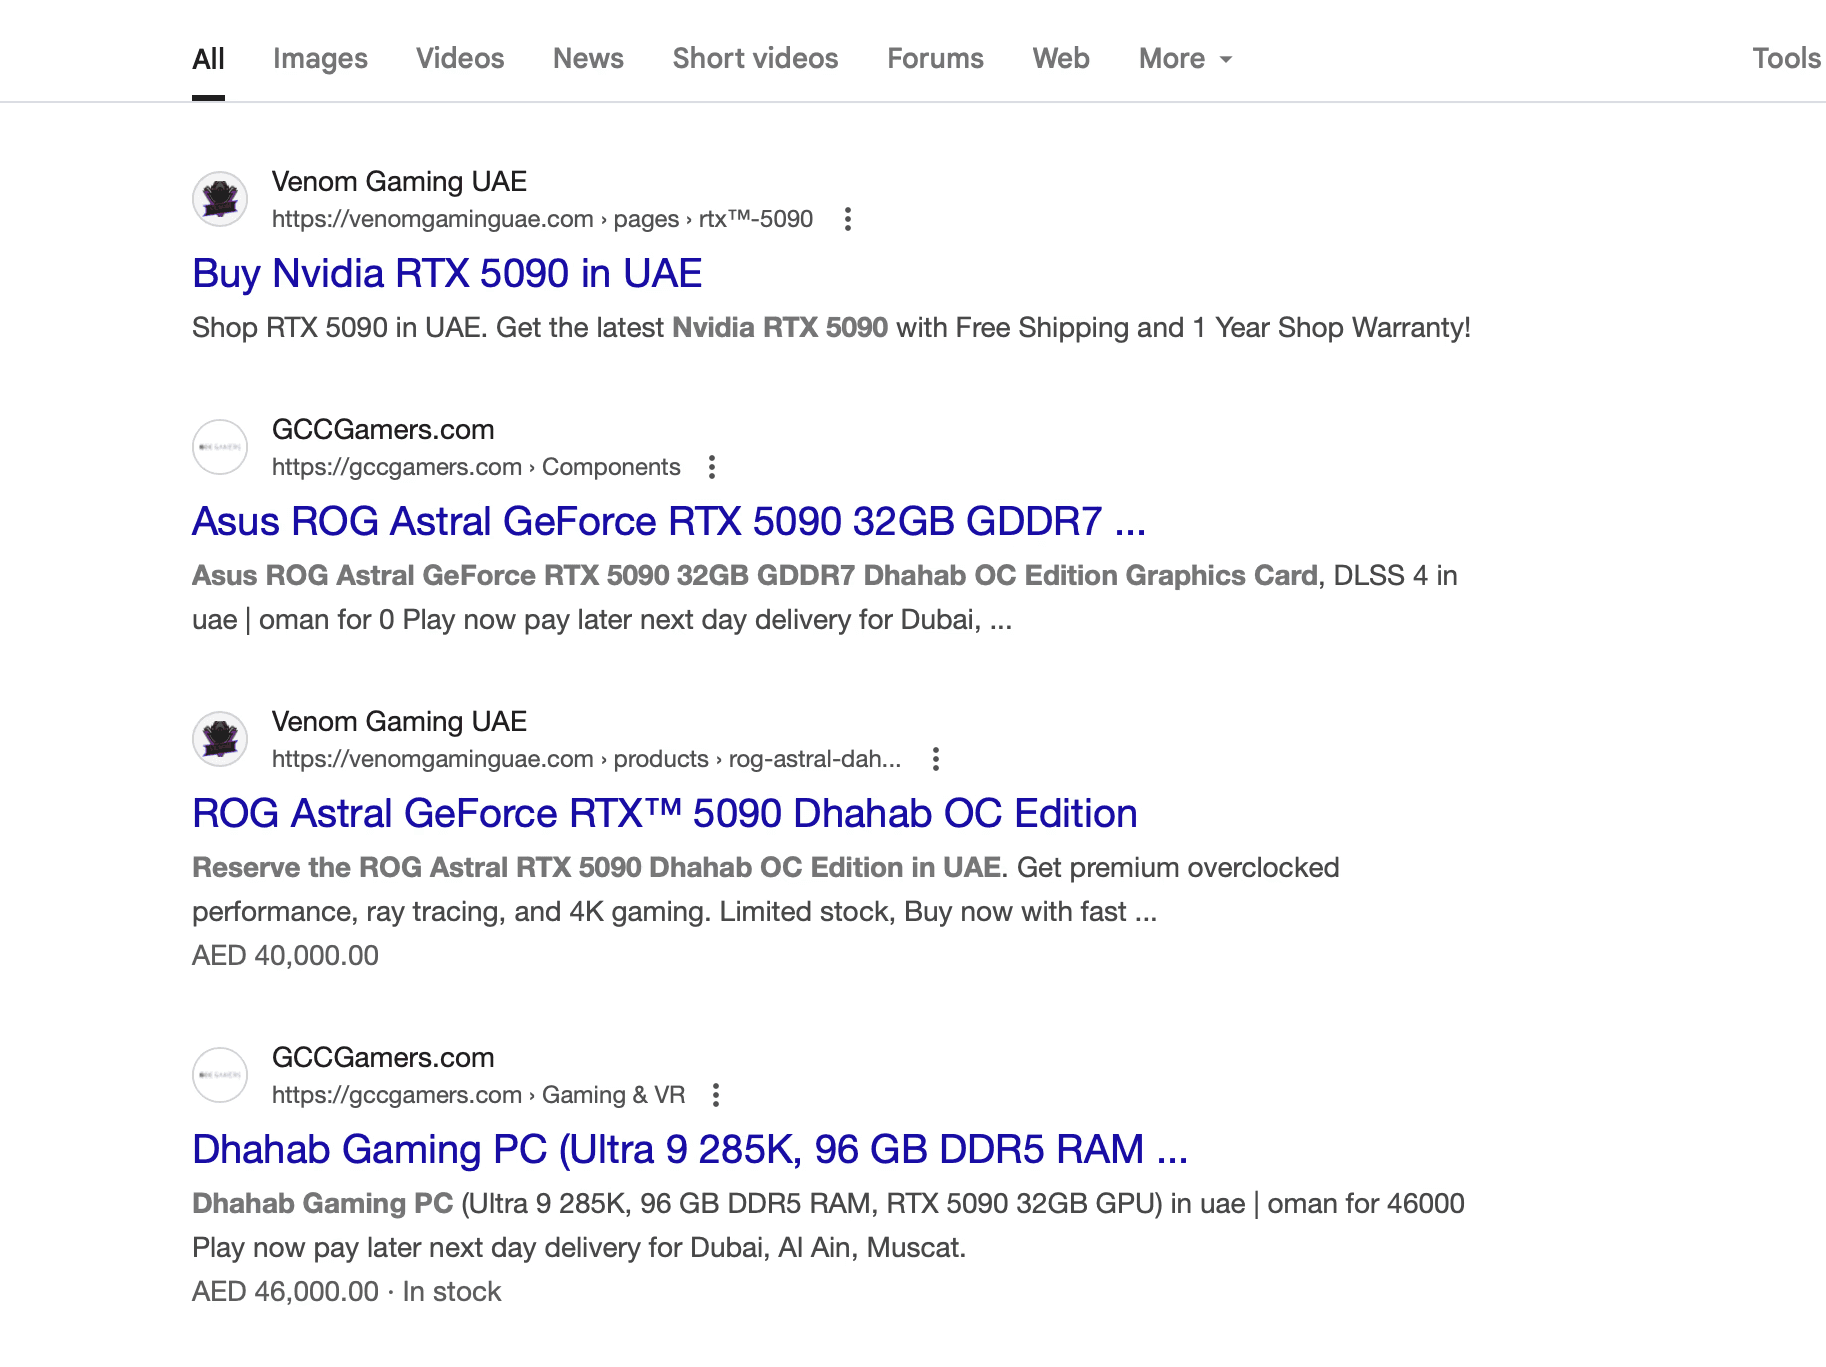Open the 'Dhahab Gaming PC (Ultra 9 285K' result
This screenshot has width=1826, height=1367.
tap(690, 1149)
